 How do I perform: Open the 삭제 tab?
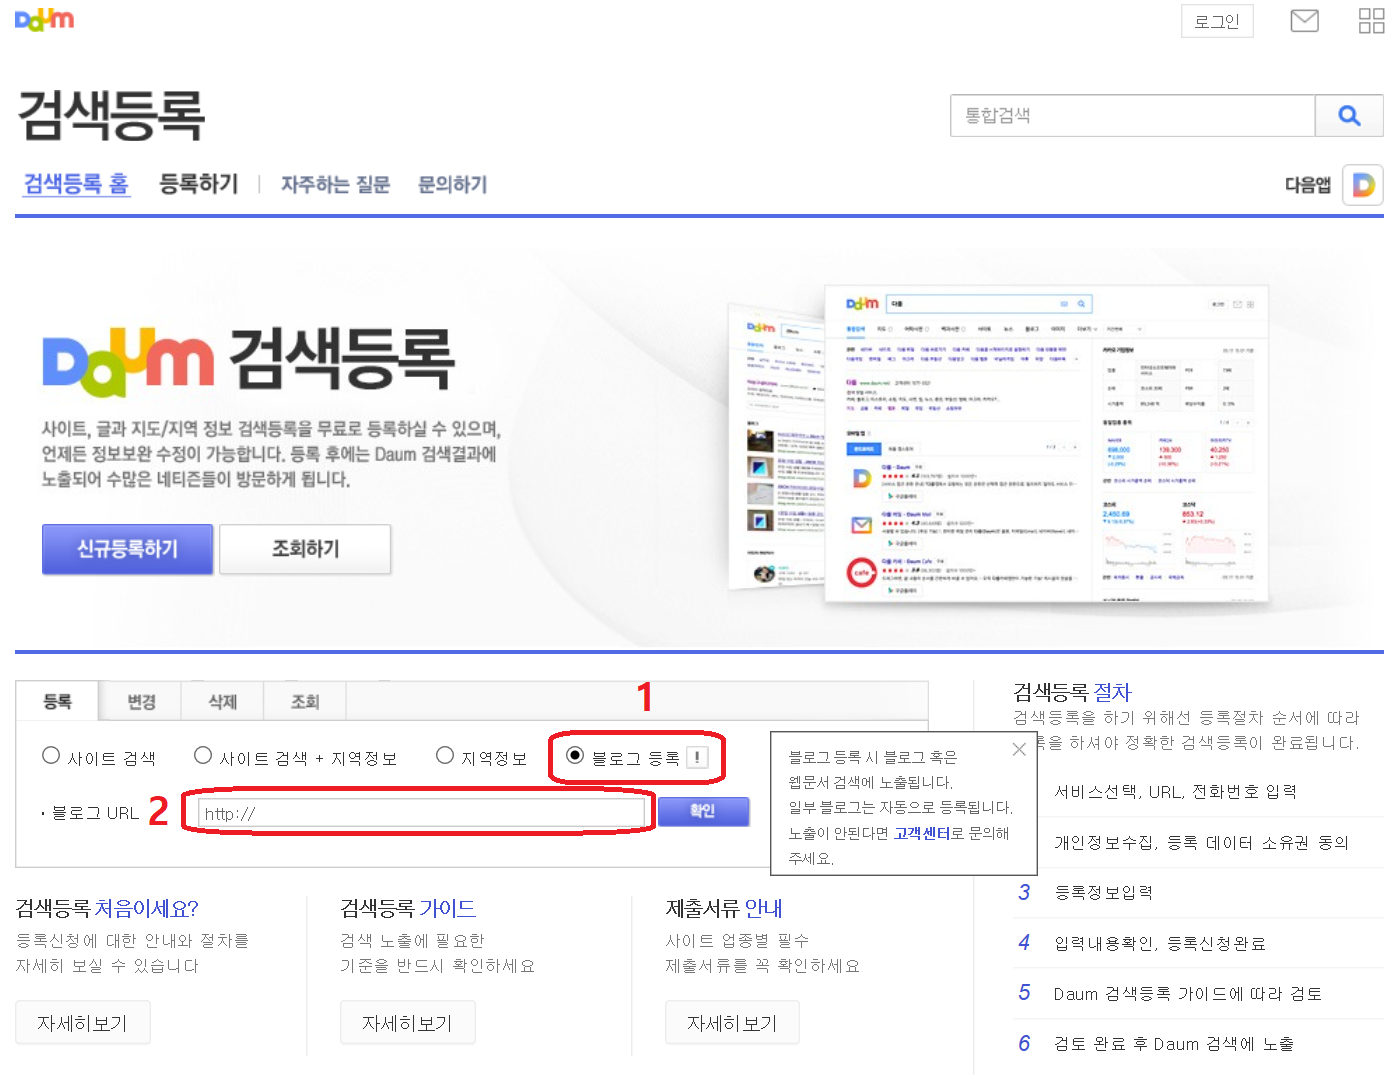(223, 702)
